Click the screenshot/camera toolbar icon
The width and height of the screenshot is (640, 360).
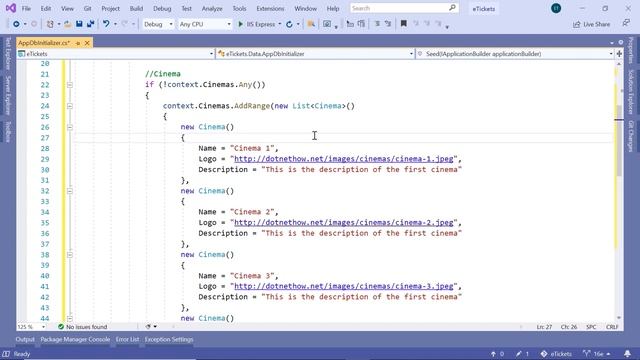327,24
